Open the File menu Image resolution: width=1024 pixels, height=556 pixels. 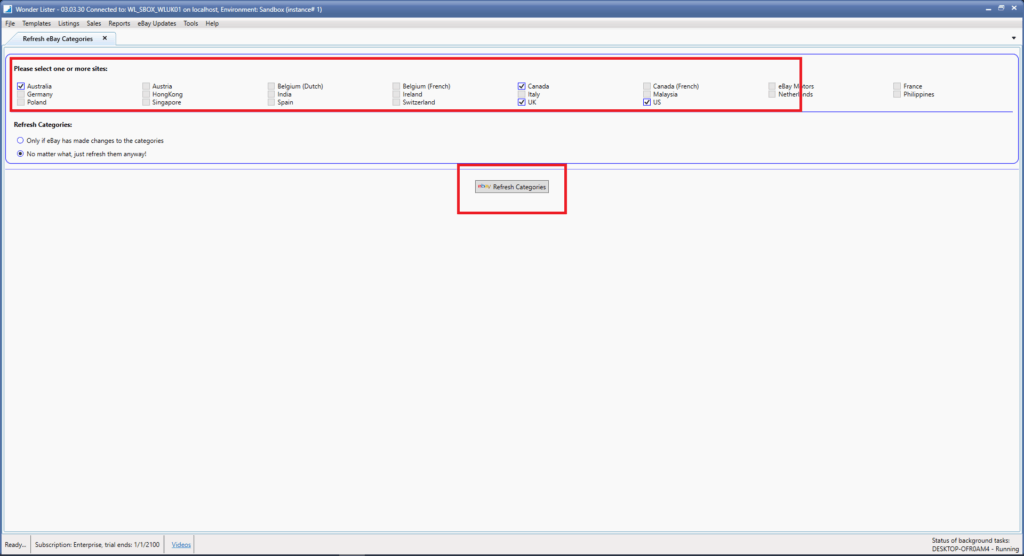point(10,23)
